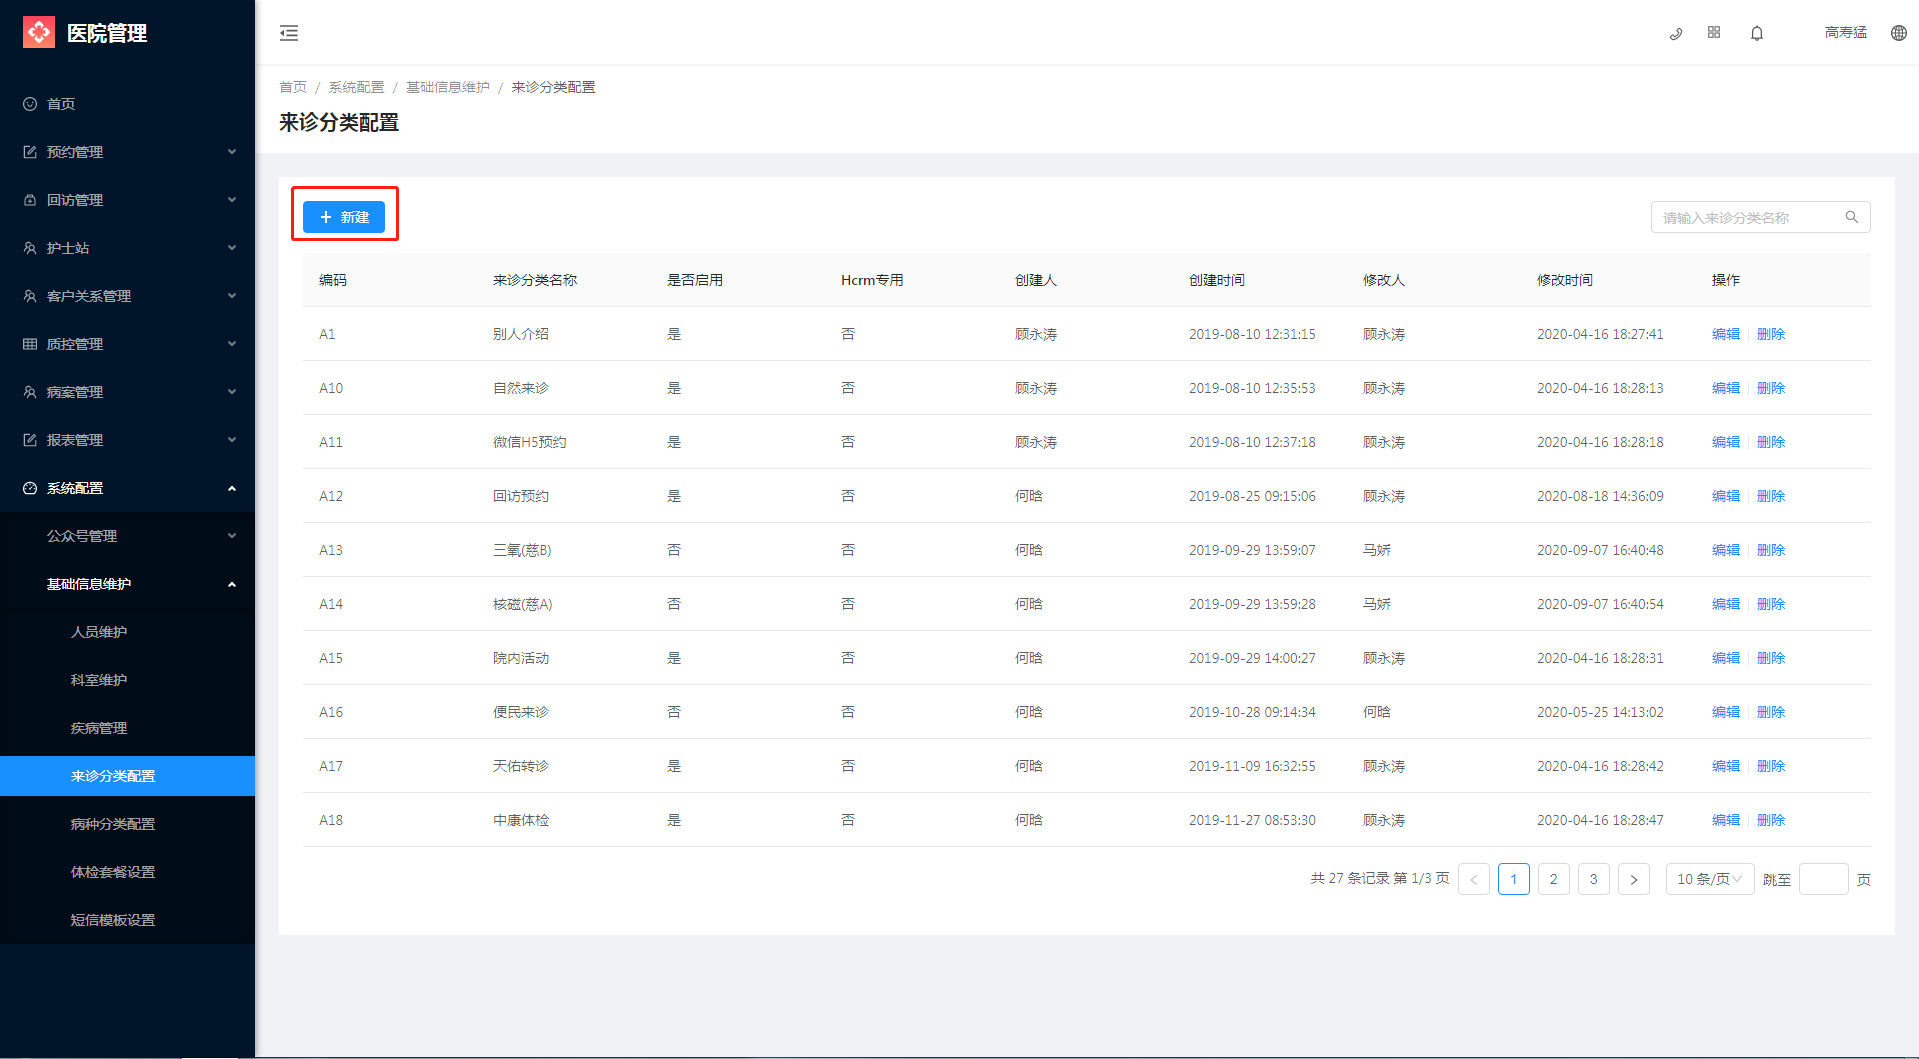This screenshot has width=1919, height=1059.
Task: Click the hospital management logo icon
Action: tap(39, 32)
